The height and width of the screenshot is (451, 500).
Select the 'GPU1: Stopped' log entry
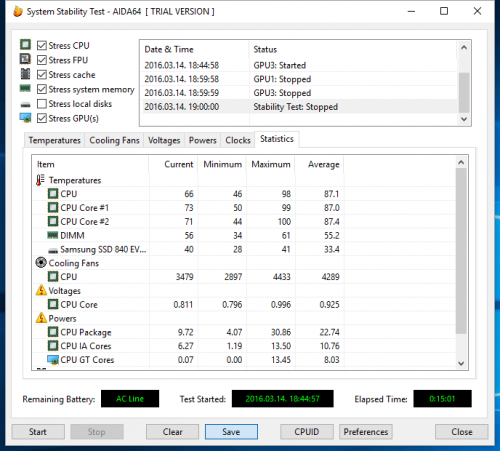tap(299, 79)
